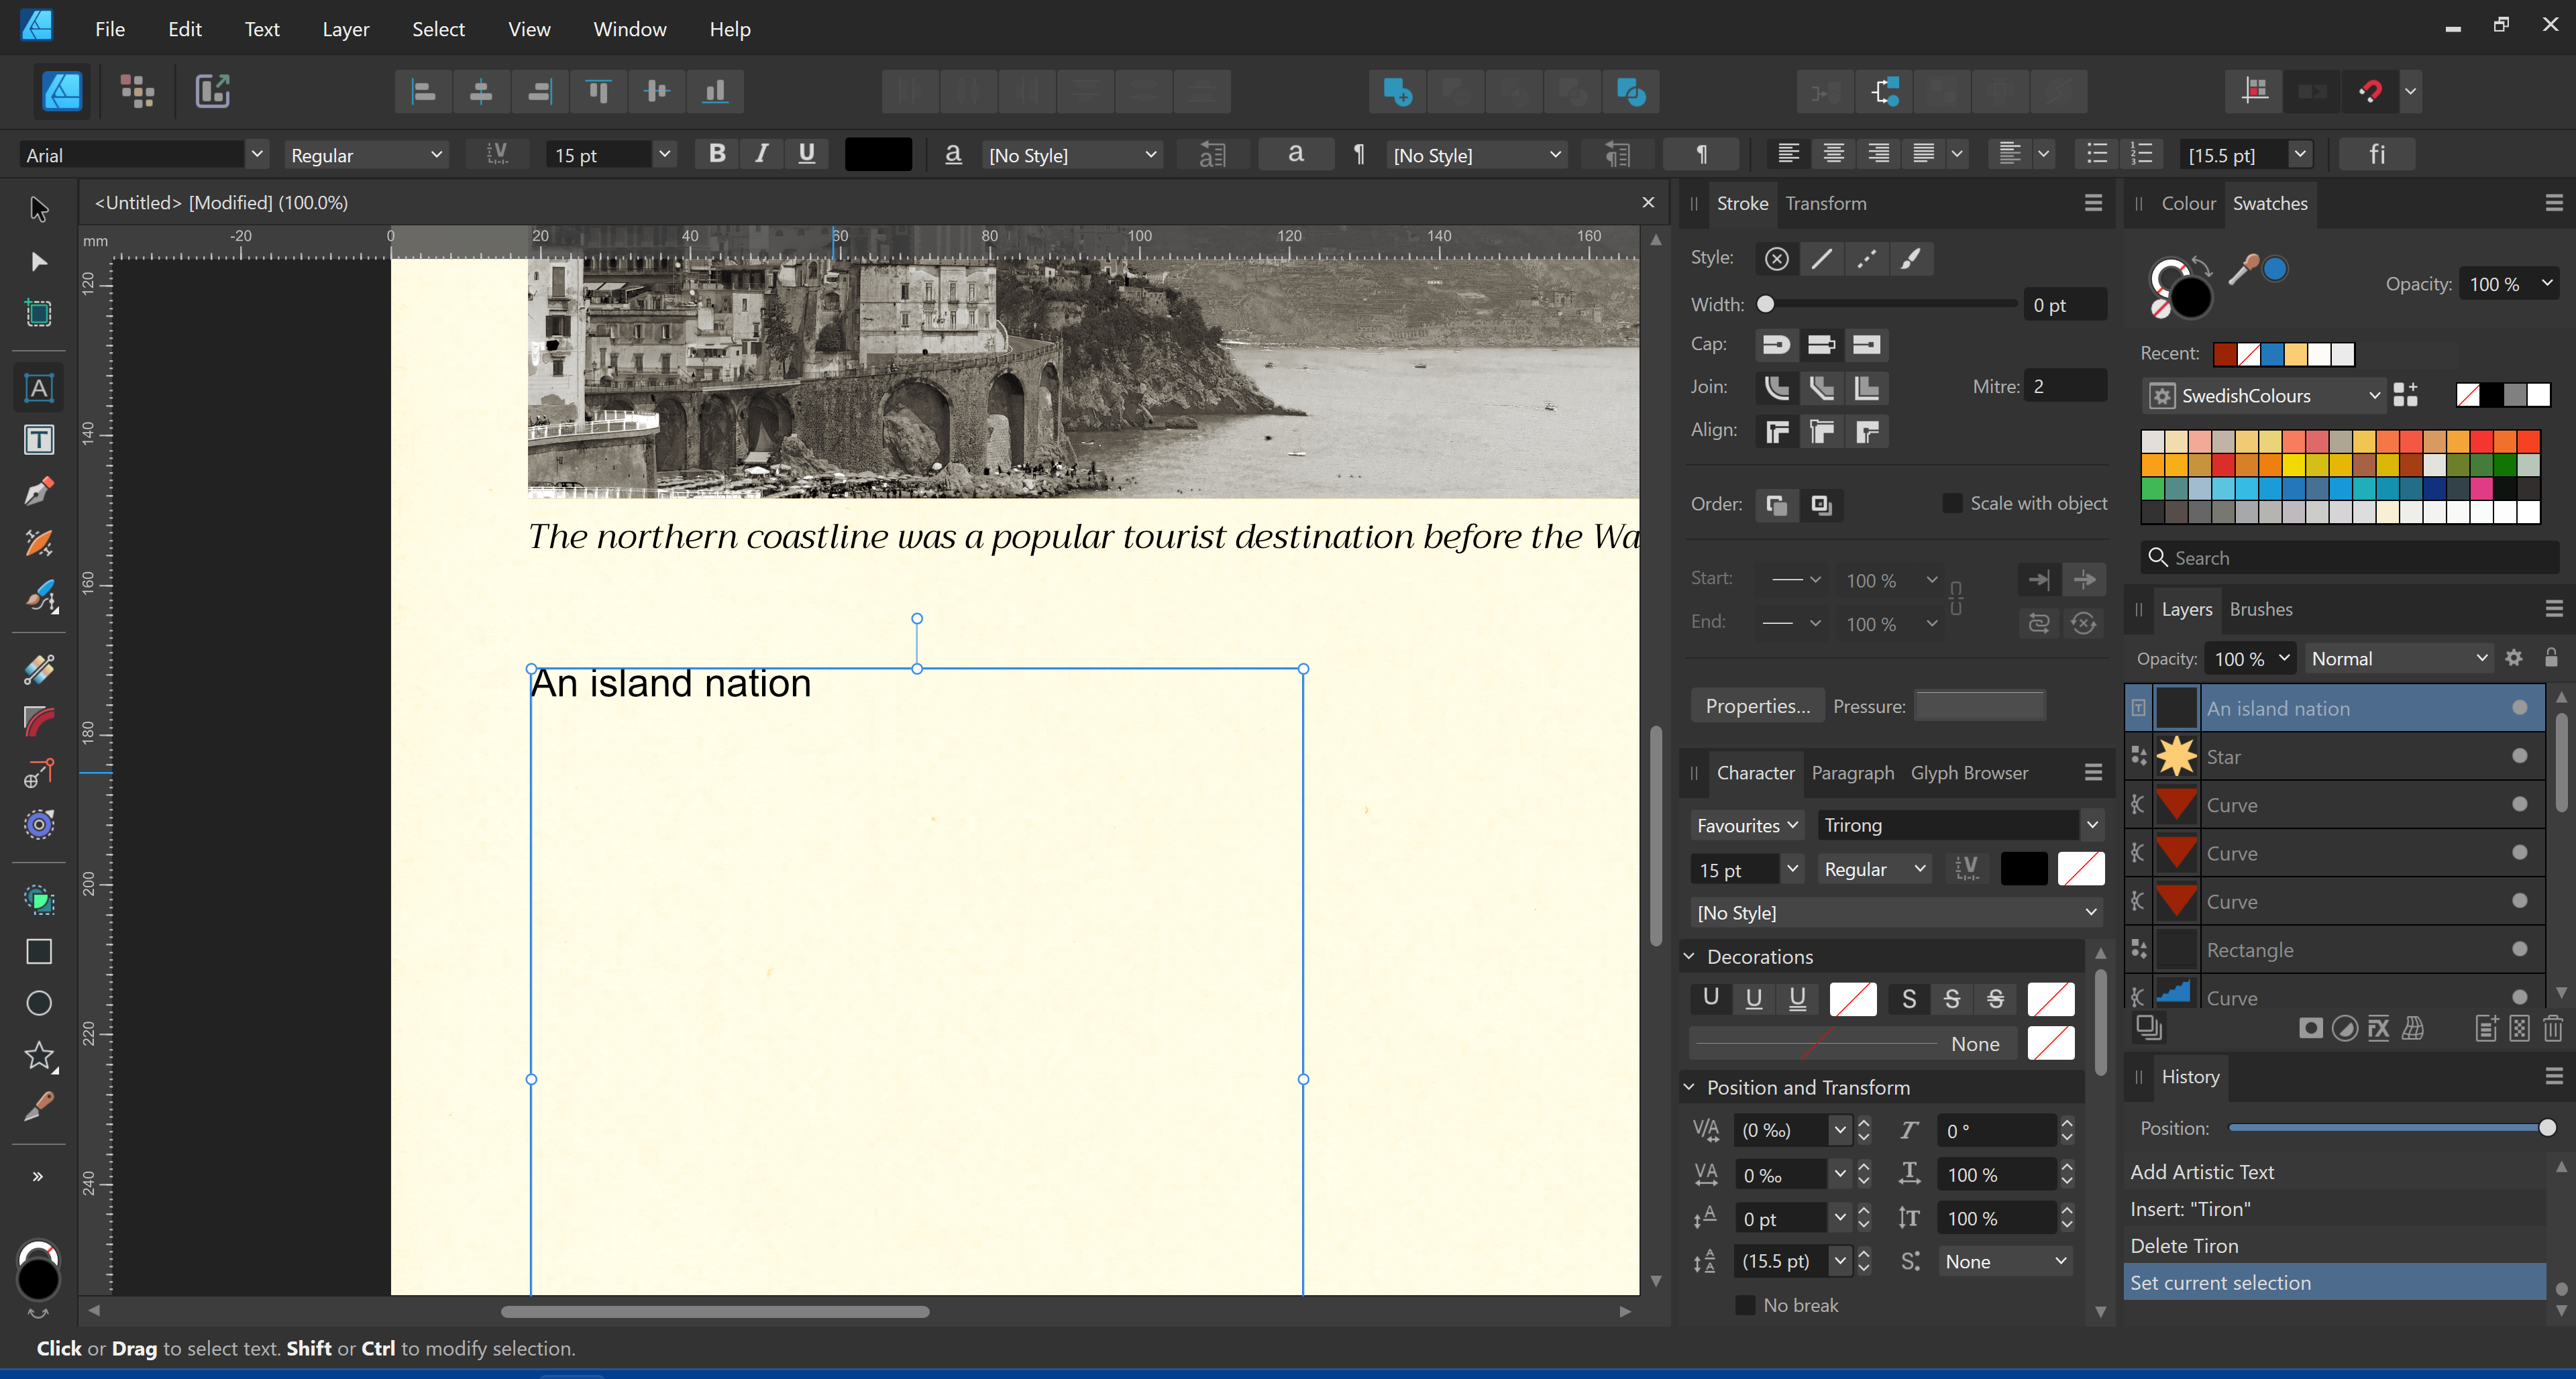Select the Star shape tool
This screenshot has height=1379, width=2576.
(38, 1055)
